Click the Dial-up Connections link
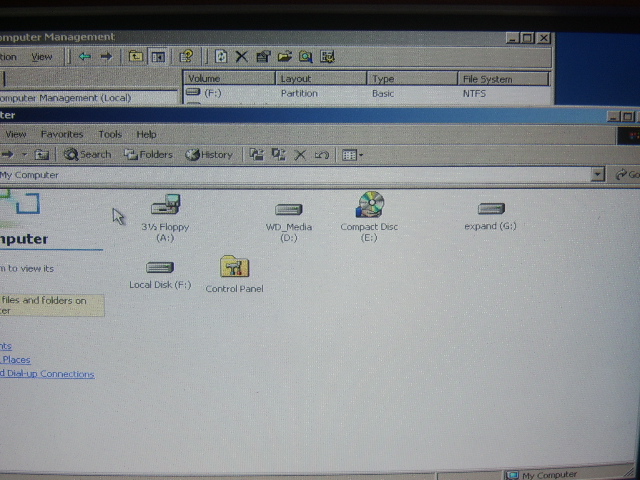 pyautogui.click(x=48, y=374)
